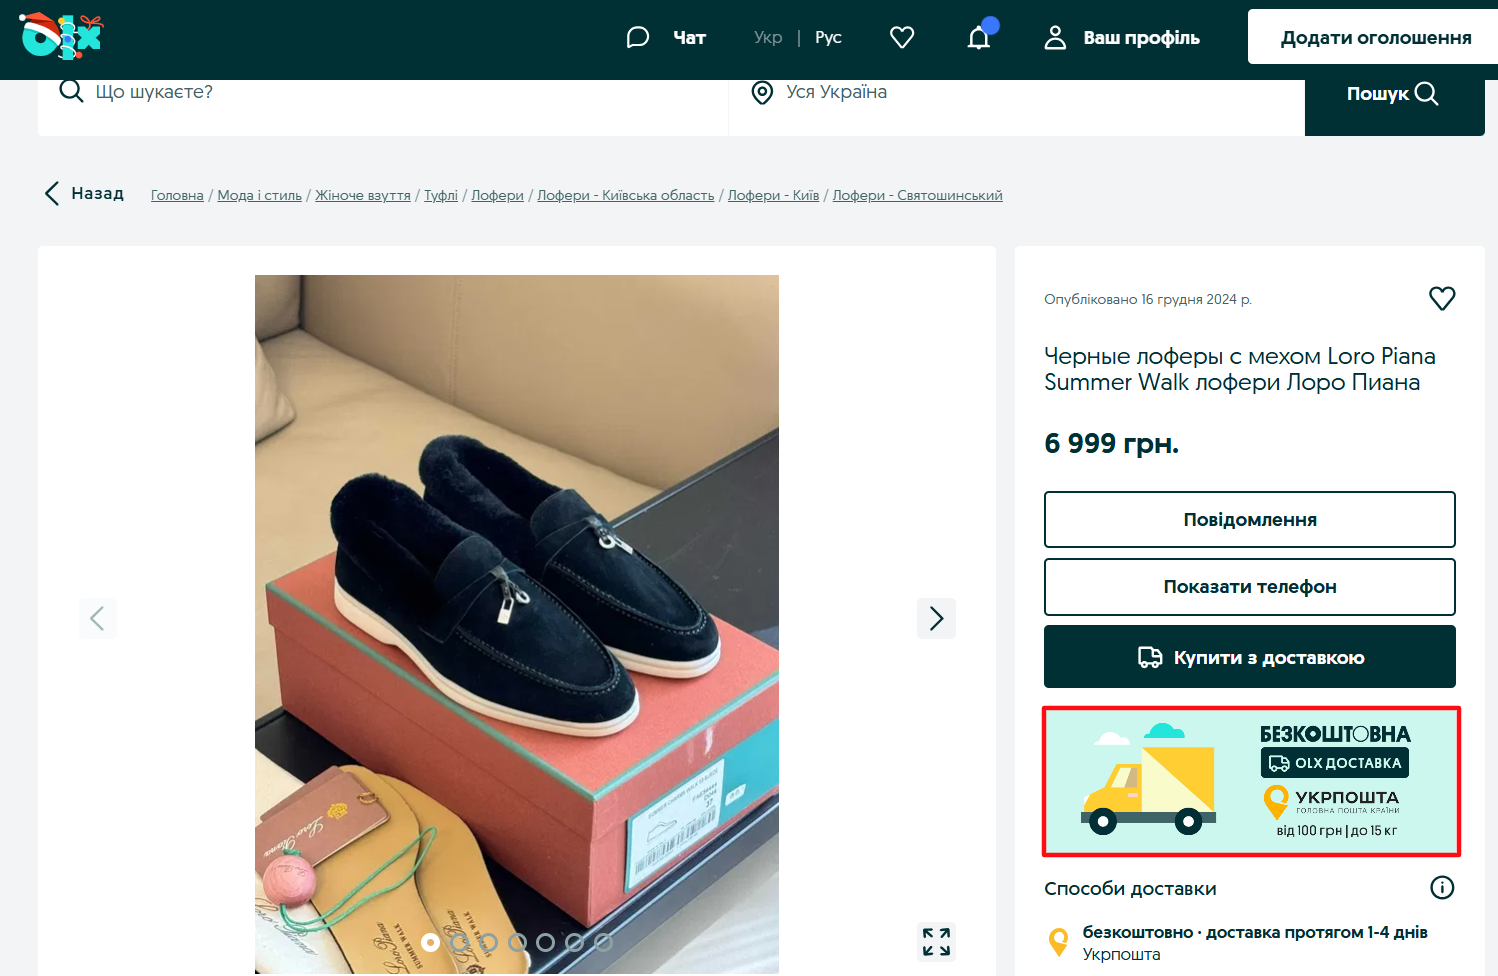Toggle the listing favorite heart
The height and width of the screenshot is (976, 1498).
pos(1442,298)
